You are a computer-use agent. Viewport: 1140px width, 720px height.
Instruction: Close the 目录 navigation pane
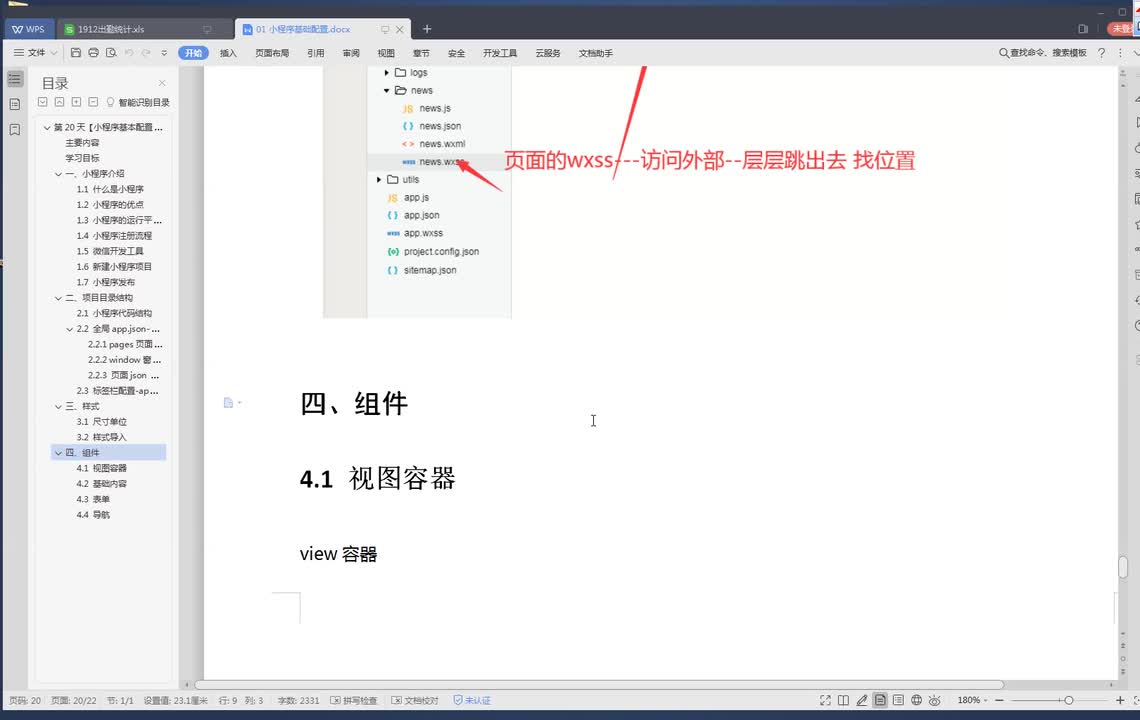(x=162, y=83)
